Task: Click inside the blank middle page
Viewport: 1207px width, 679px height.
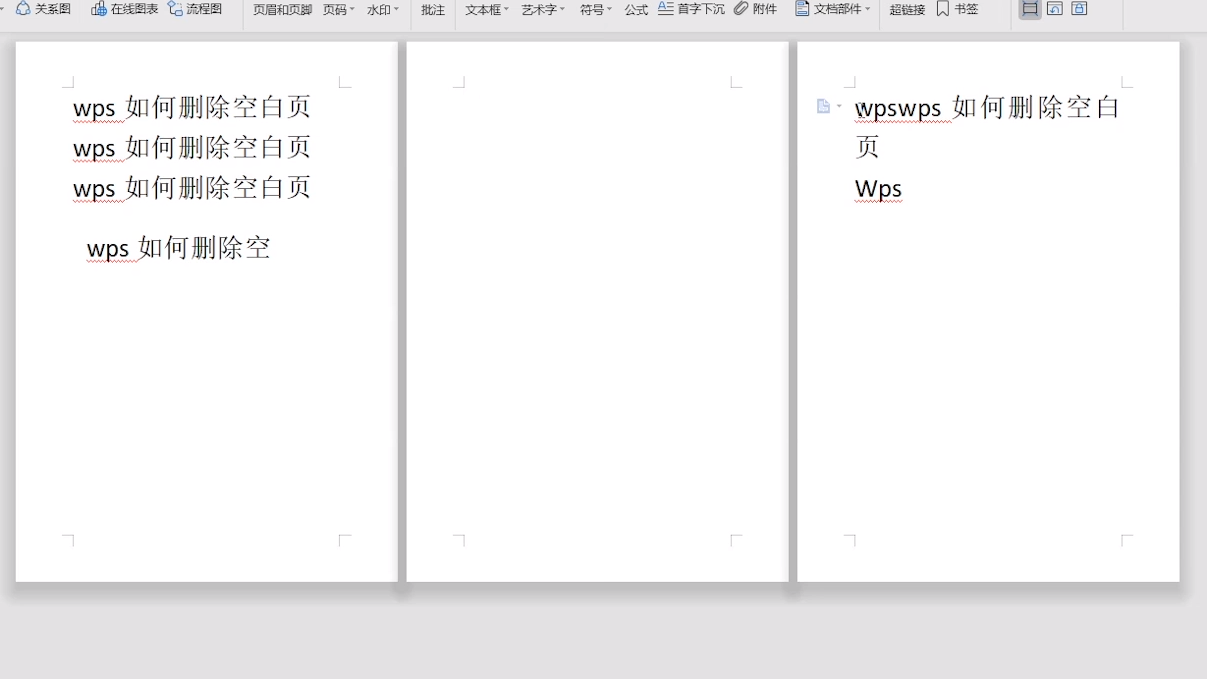Action: (597, 310)
